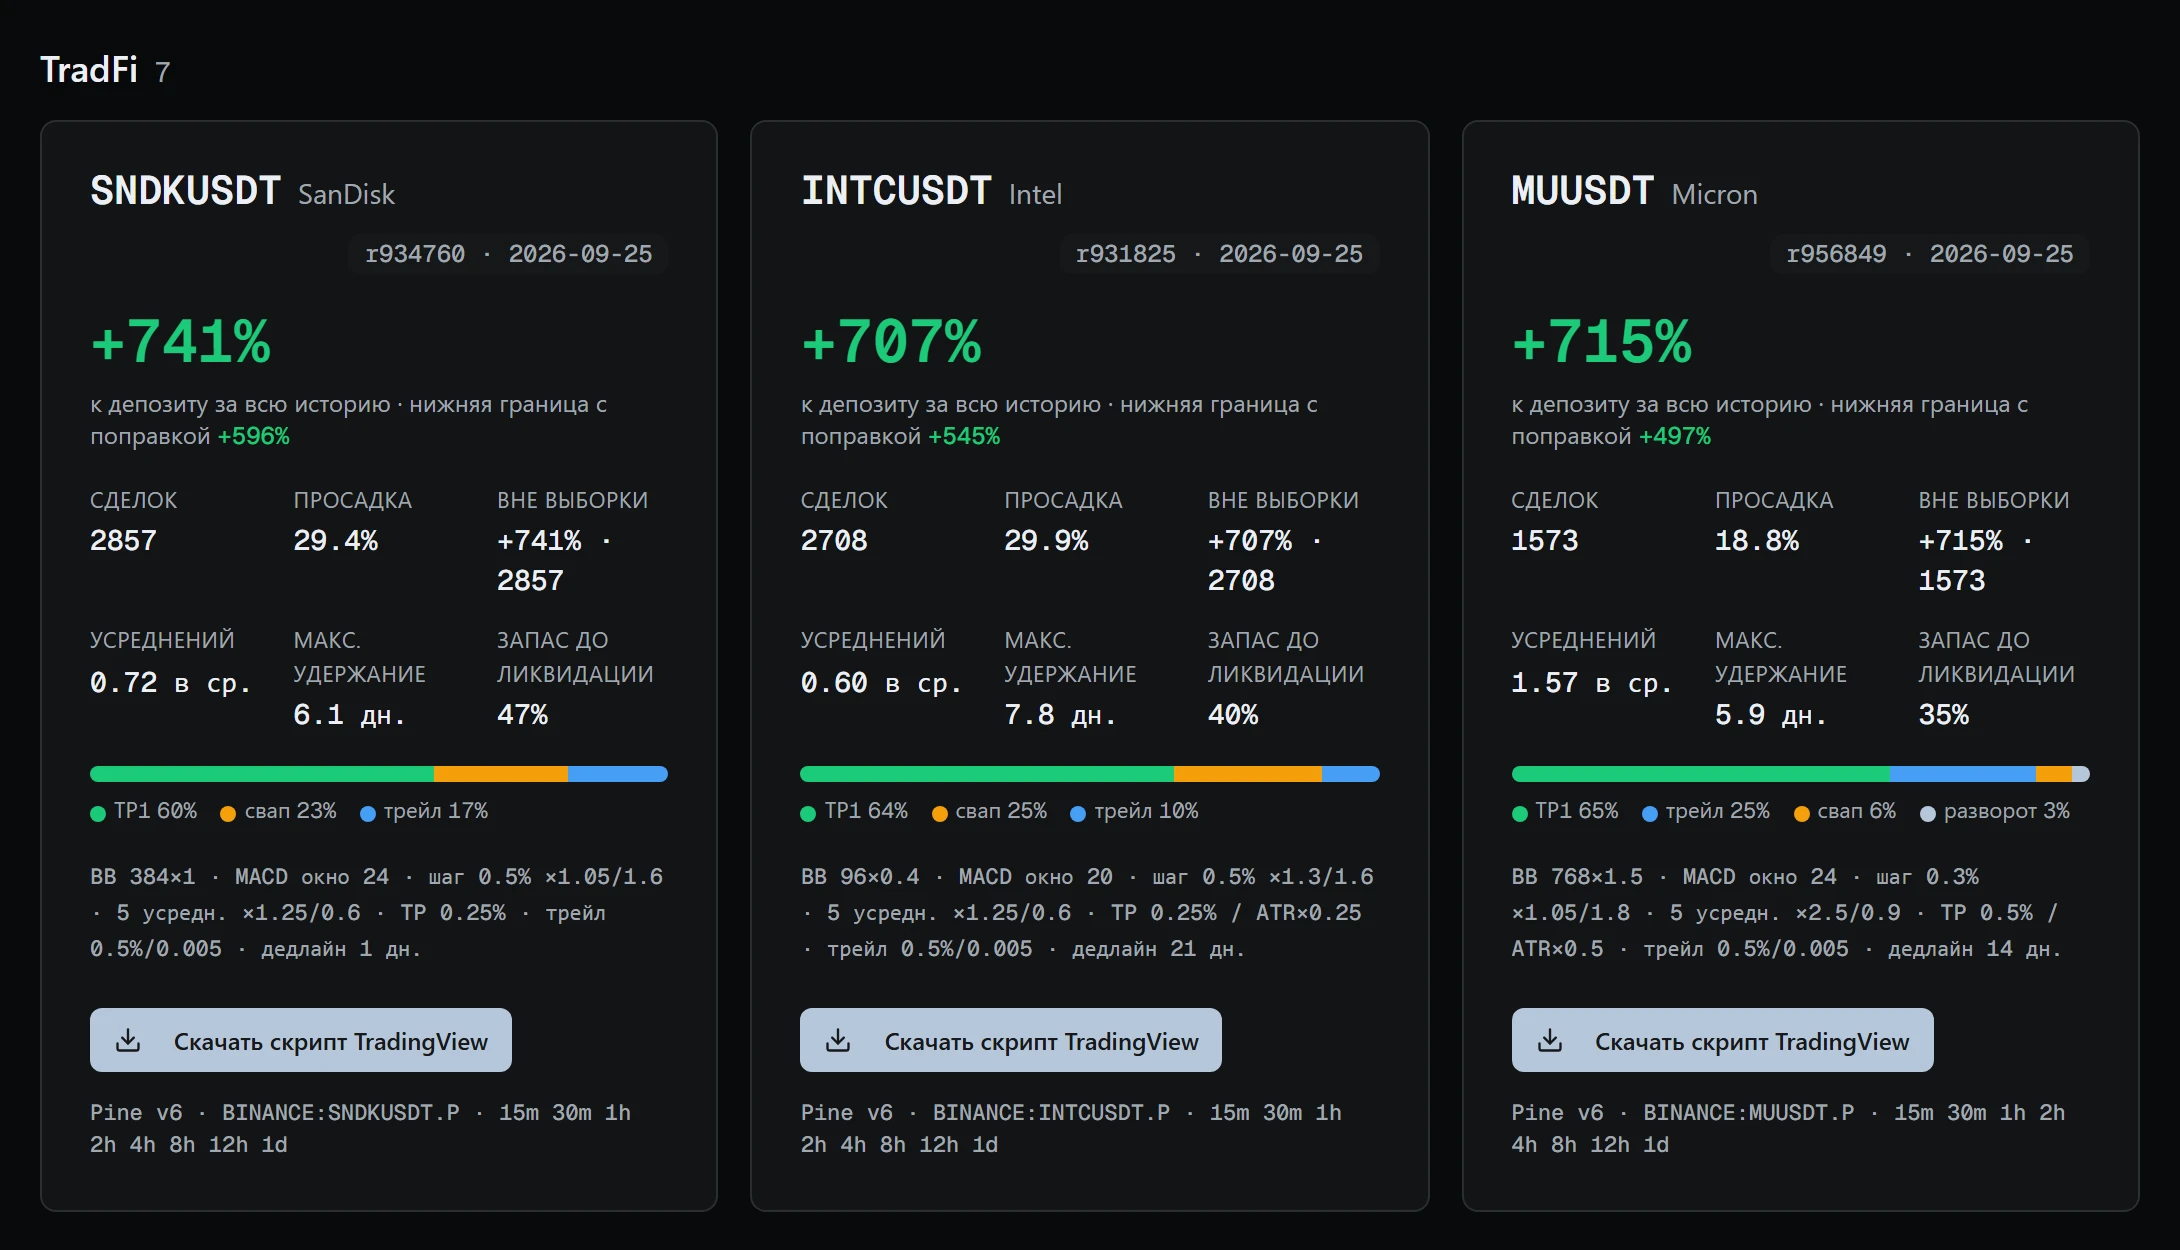
Task: Click the orange свап 25% legend dot
Action: [939, 813]
